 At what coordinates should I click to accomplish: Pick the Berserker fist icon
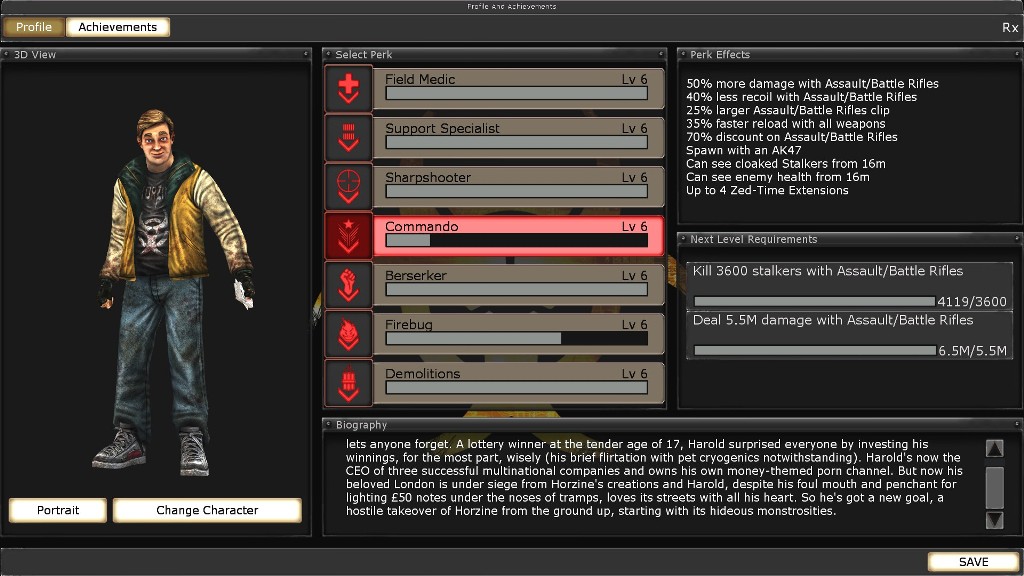click(348, 284)
